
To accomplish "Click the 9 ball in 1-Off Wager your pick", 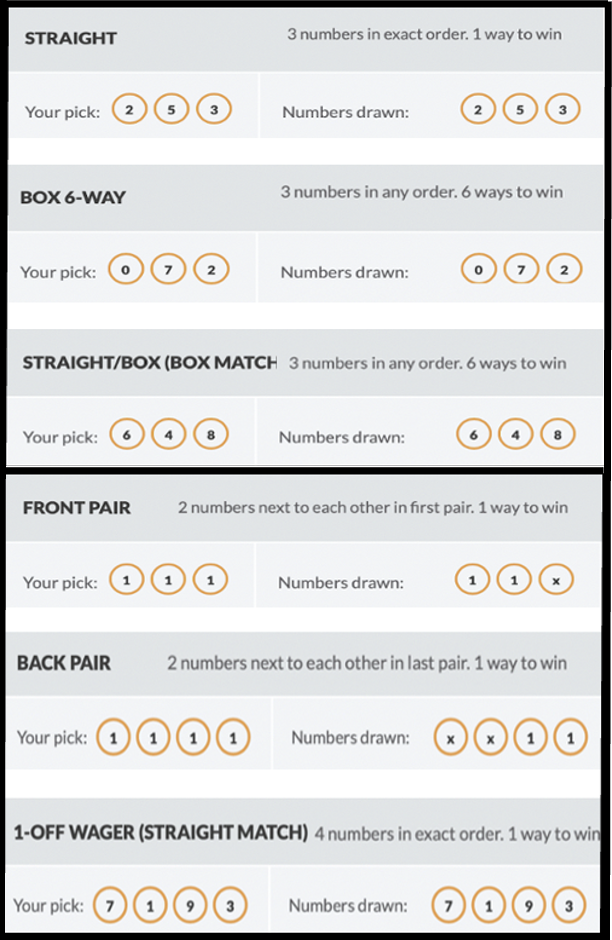I will pos(190,905).
